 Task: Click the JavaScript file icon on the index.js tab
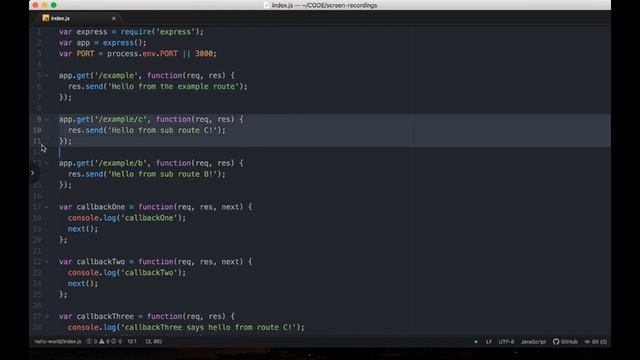click(46, 18)
